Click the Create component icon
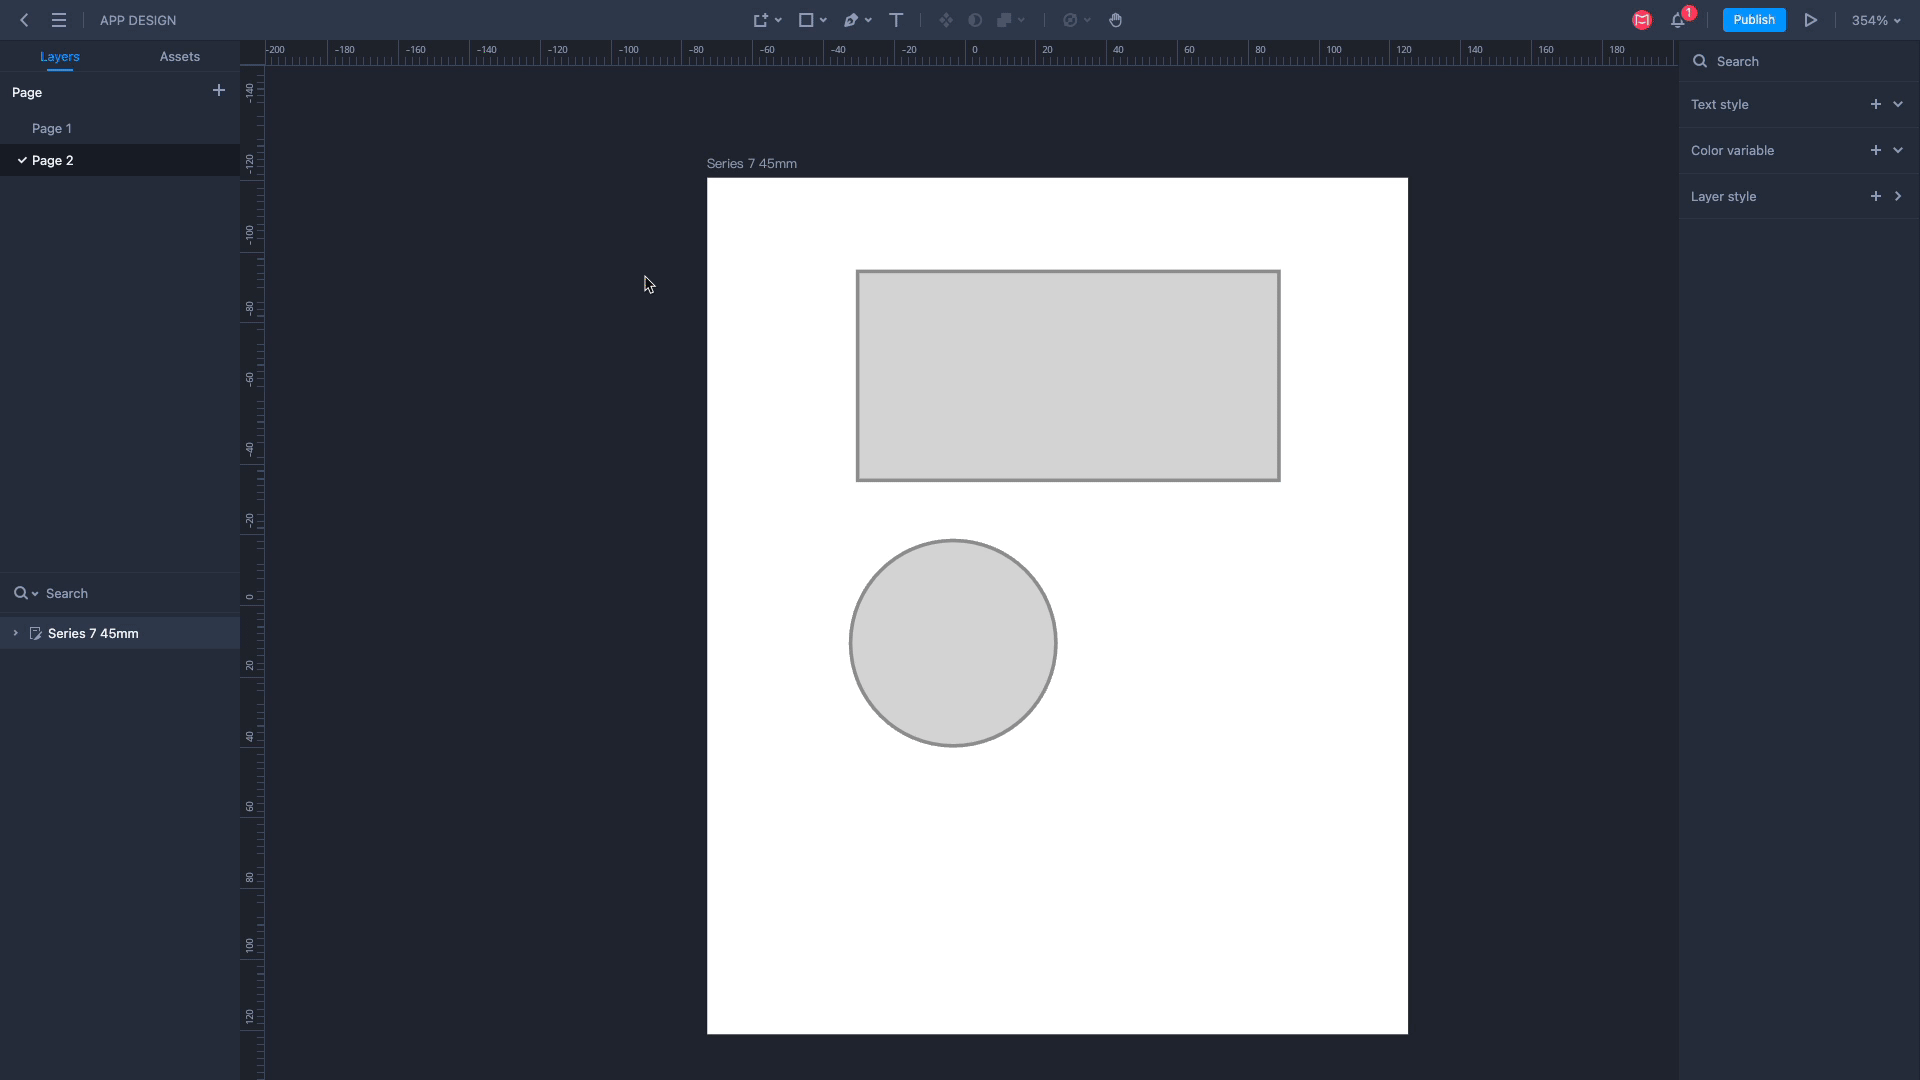Viewport: 1920px width, 1080px height. coord(945,20)
